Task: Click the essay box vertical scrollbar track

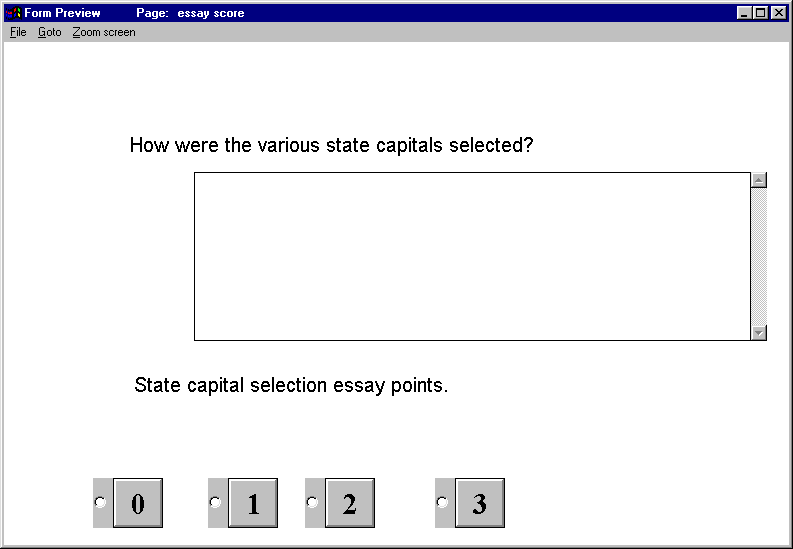Action: coord(759,256)
